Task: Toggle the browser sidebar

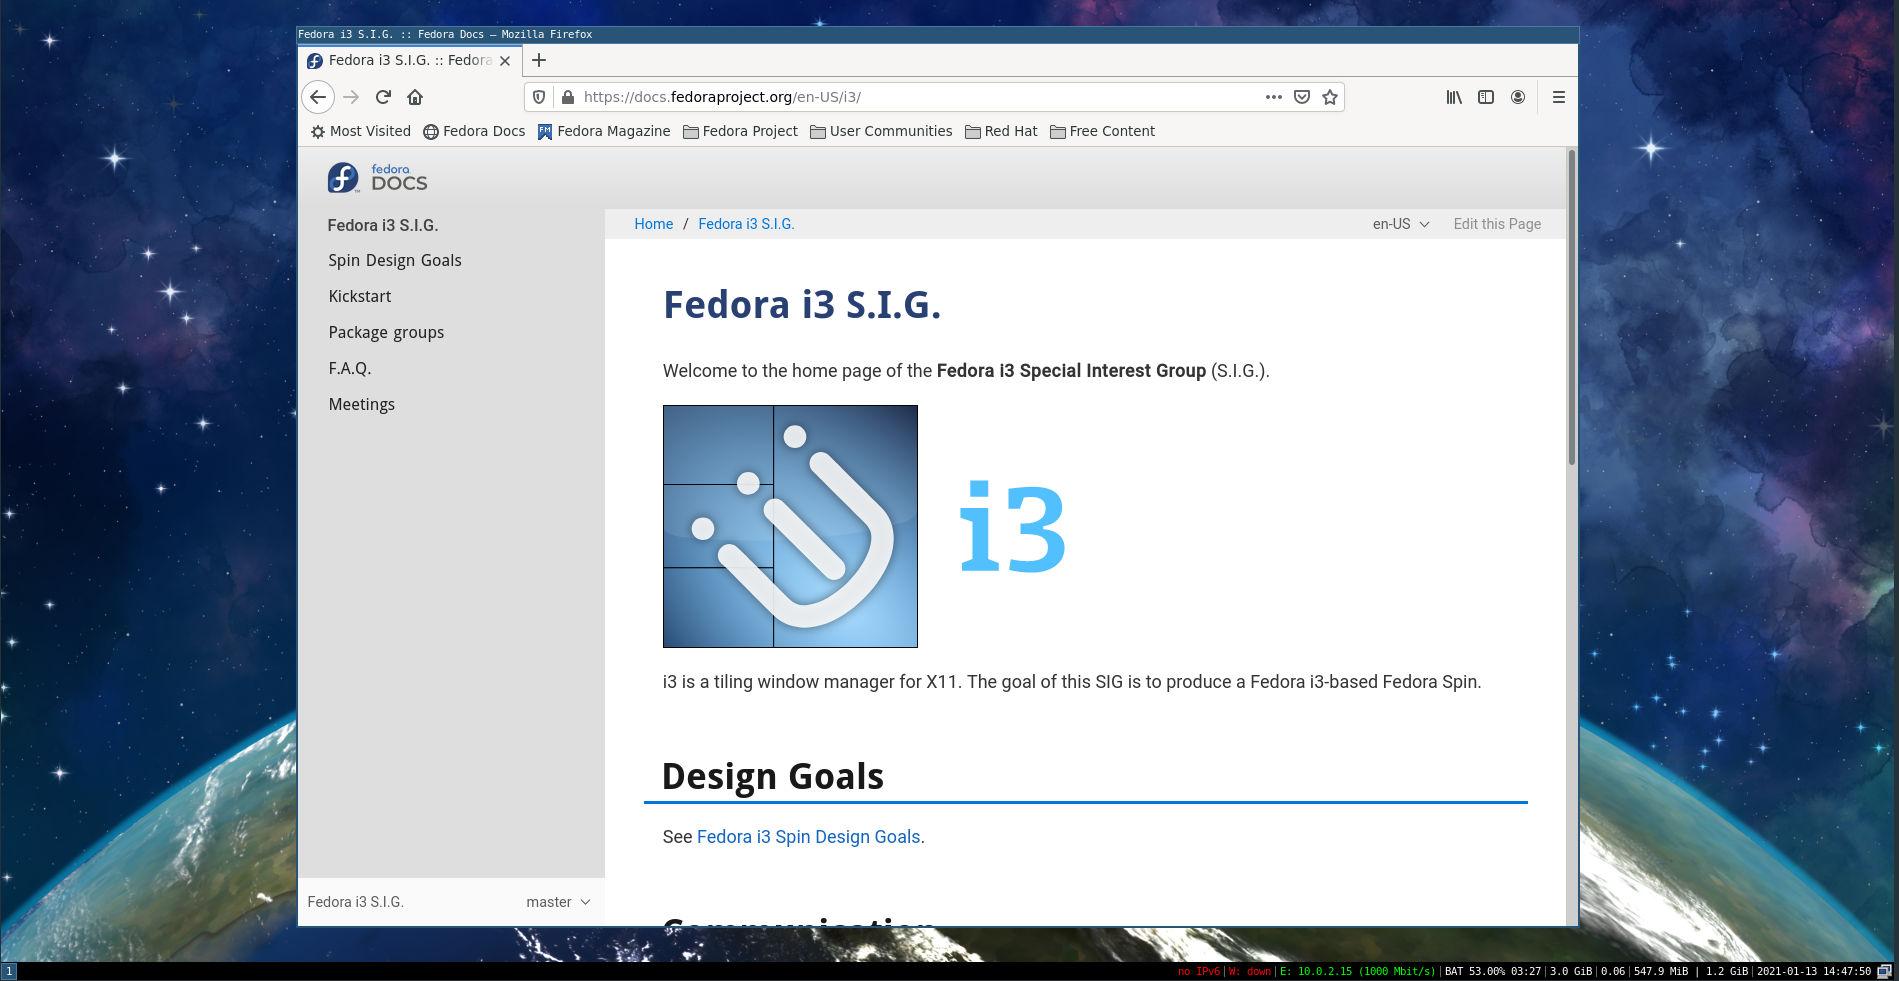Action: pyautogui.click(x=1485, y=97)
